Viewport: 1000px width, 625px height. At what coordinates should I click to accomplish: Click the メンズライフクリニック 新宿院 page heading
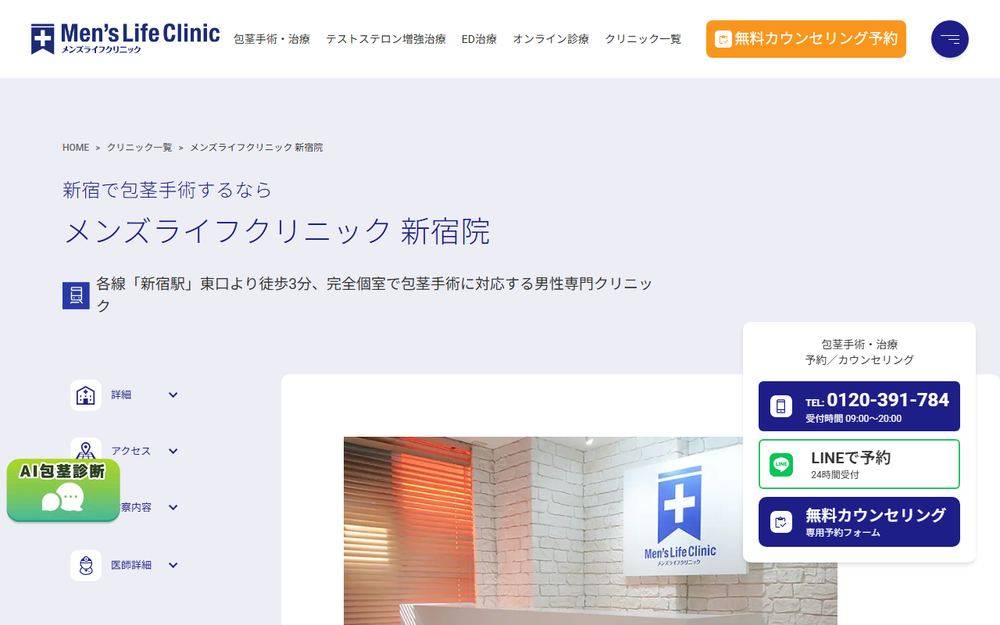pos(277,231)
